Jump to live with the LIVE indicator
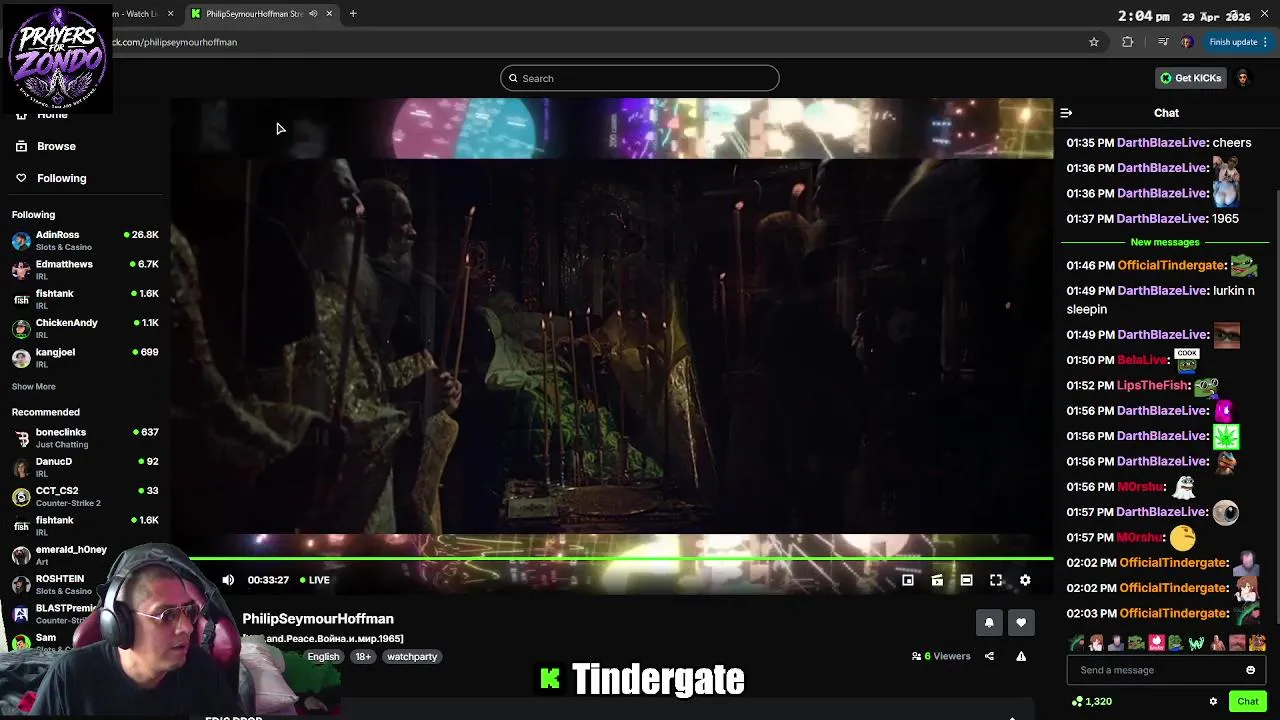Image resolution: width=1280 pixels, height=720 pixels. [x=315, y=580]
